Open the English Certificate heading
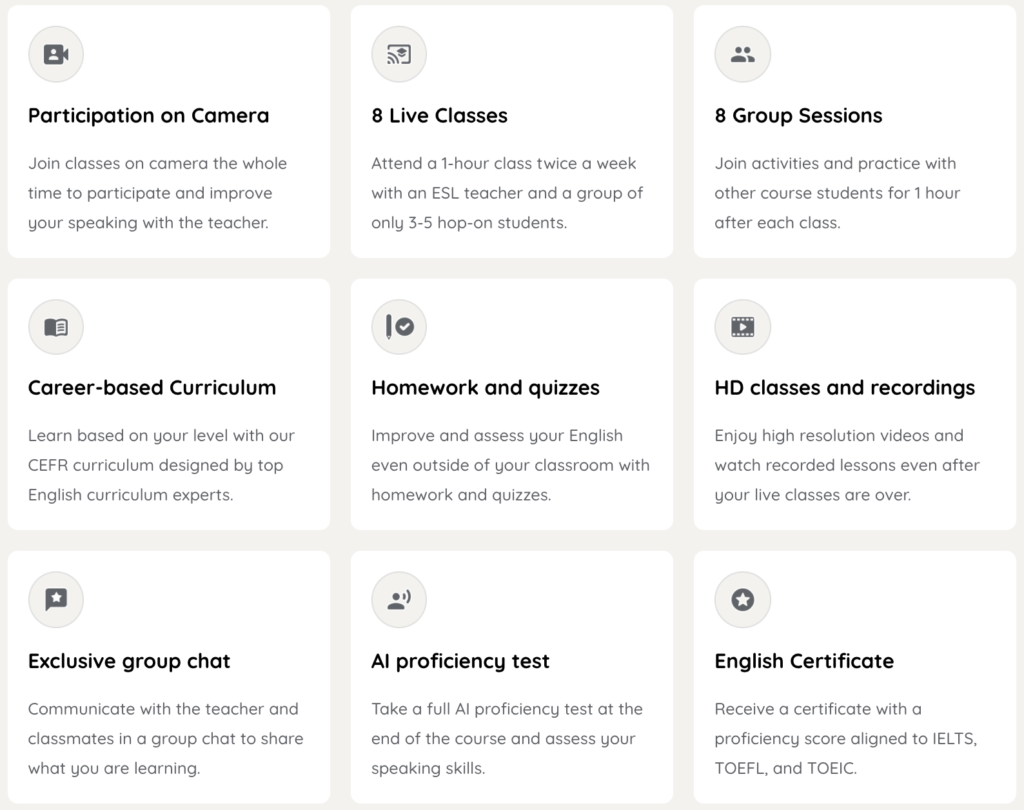The image size is (1024, 810). coord(804,661)
